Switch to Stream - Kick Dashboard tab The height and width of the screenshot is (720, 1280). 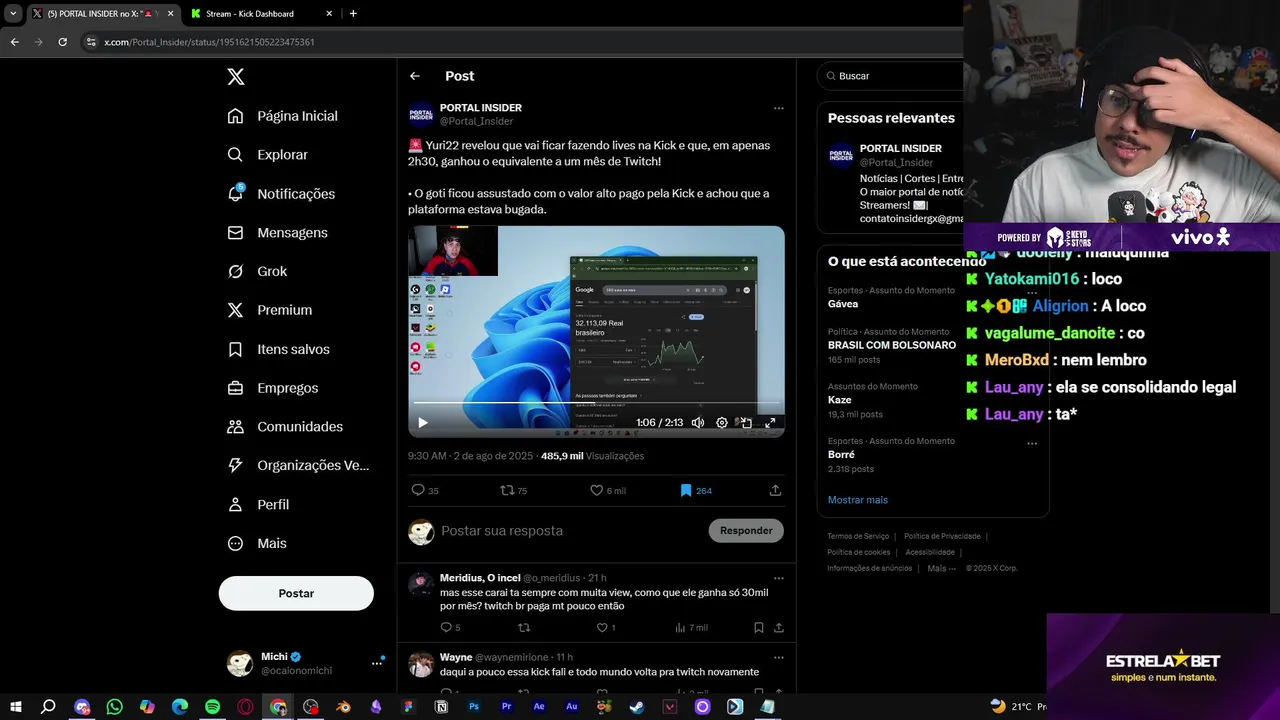point(260,14)
